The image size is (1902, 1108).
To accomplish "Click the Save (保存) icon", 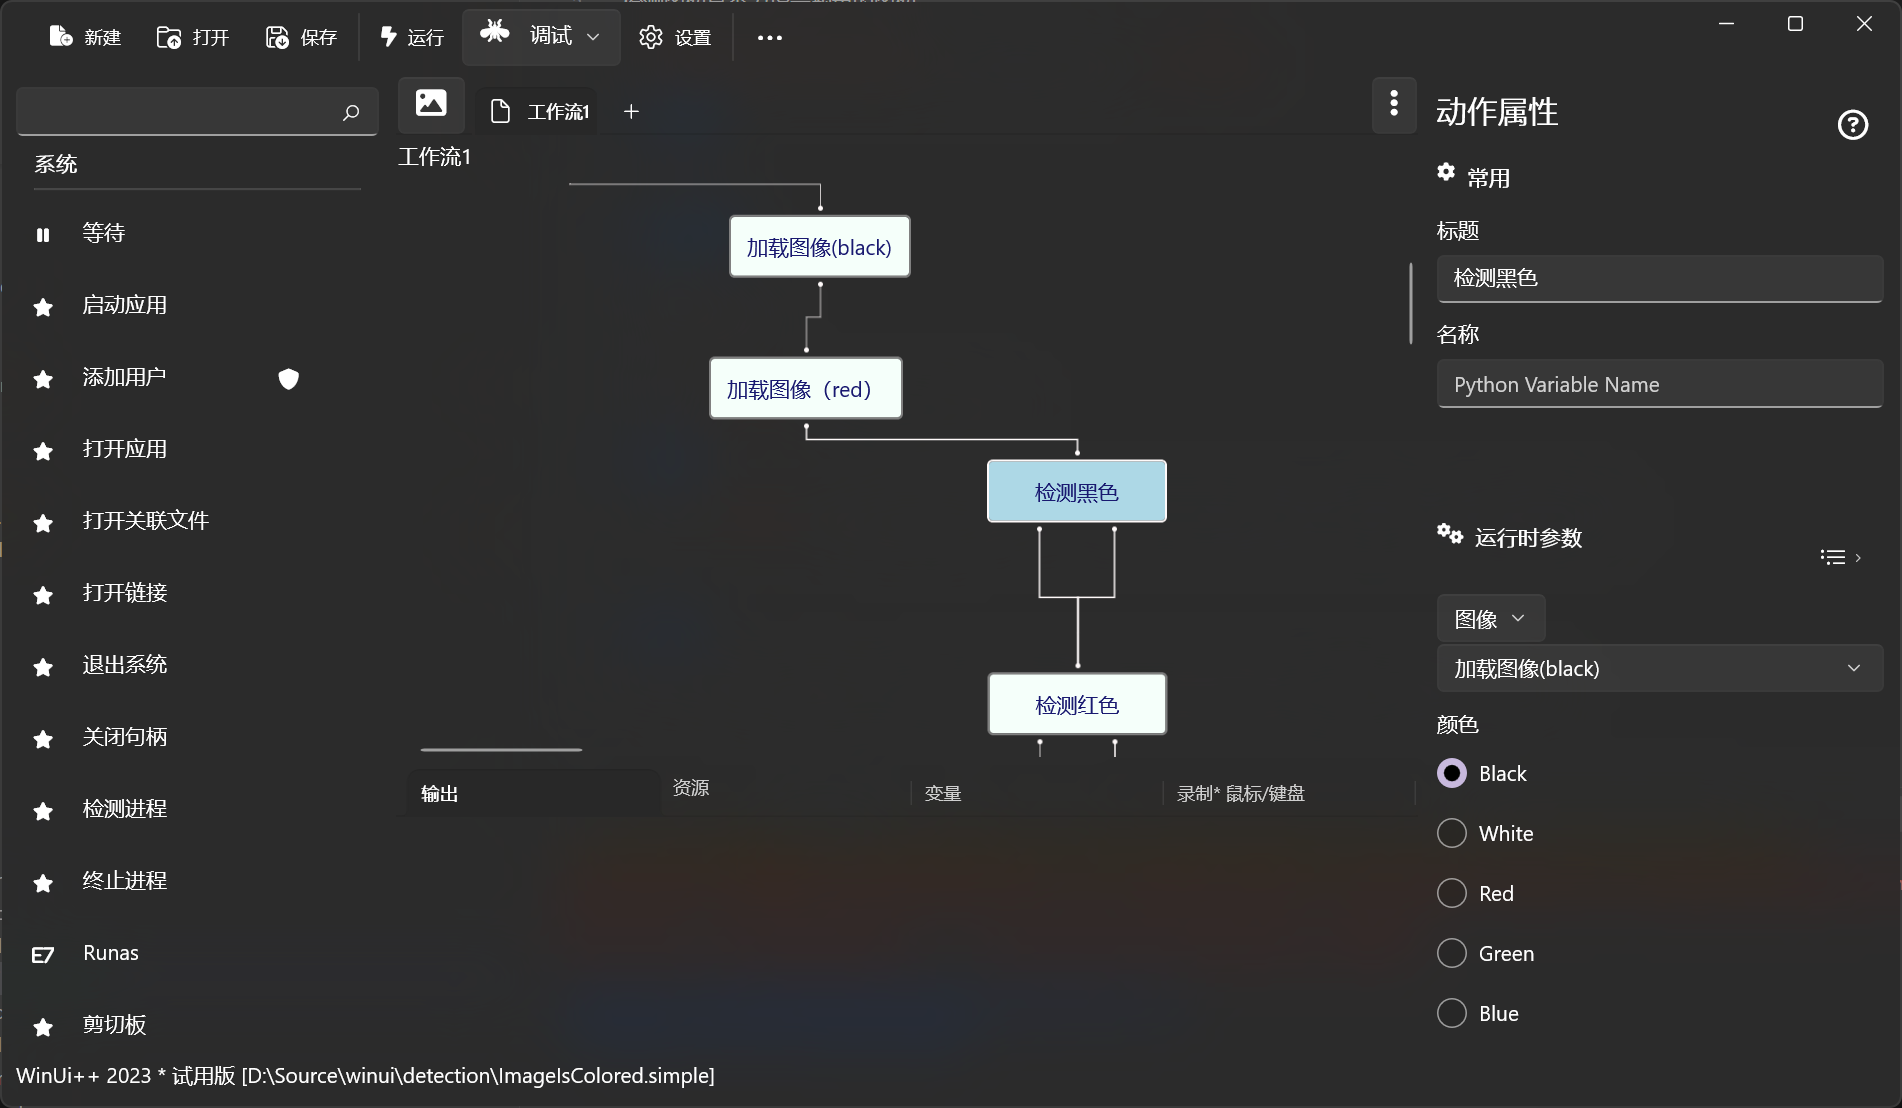I will coord(277,37).
